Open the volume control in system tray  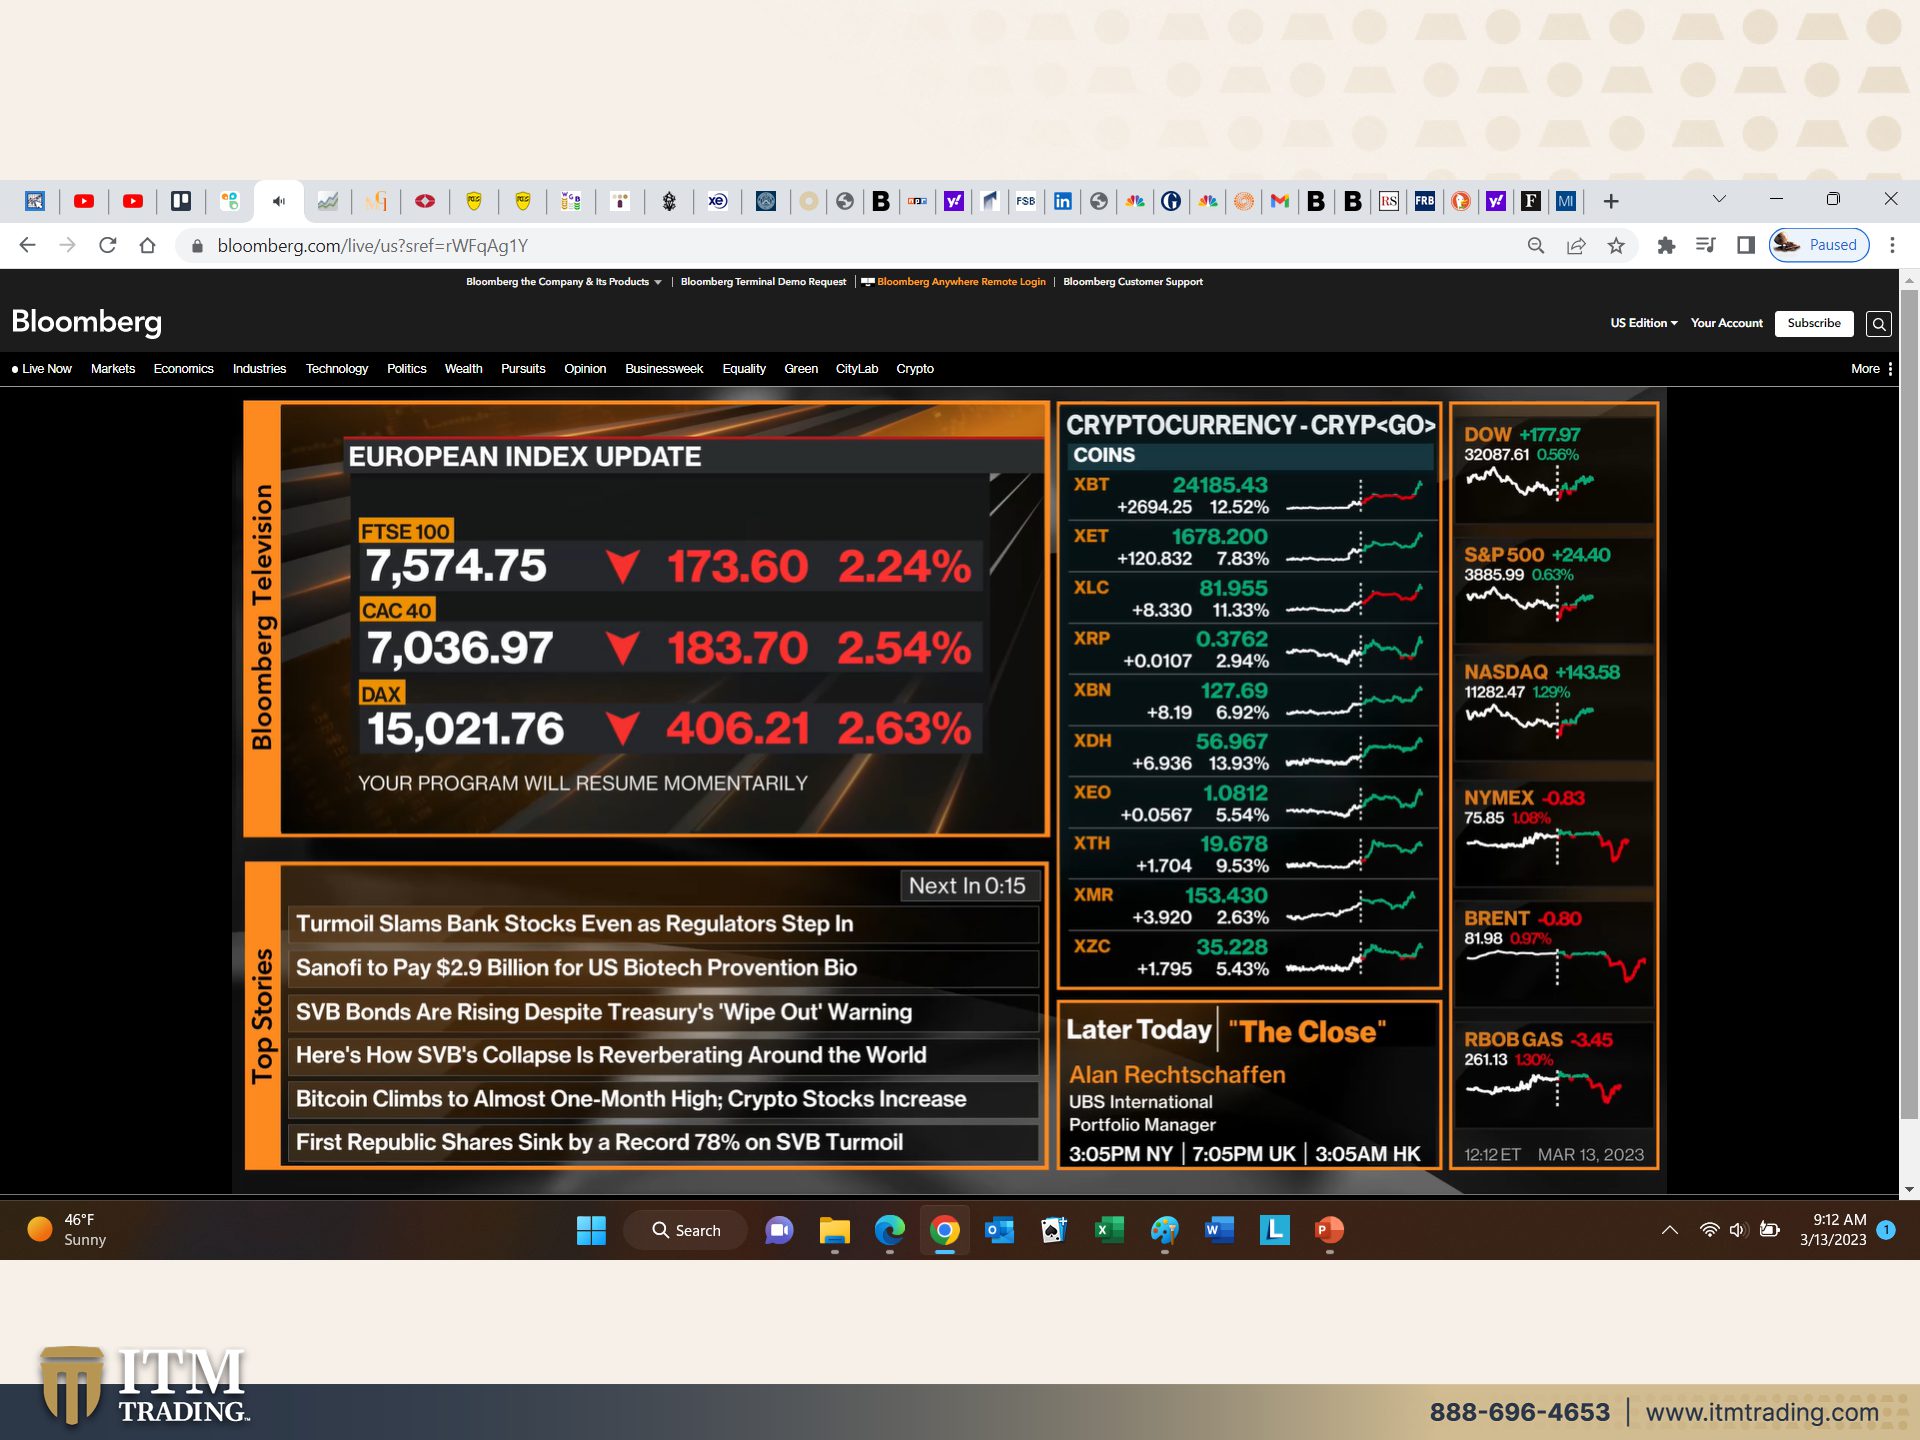1738,1230
